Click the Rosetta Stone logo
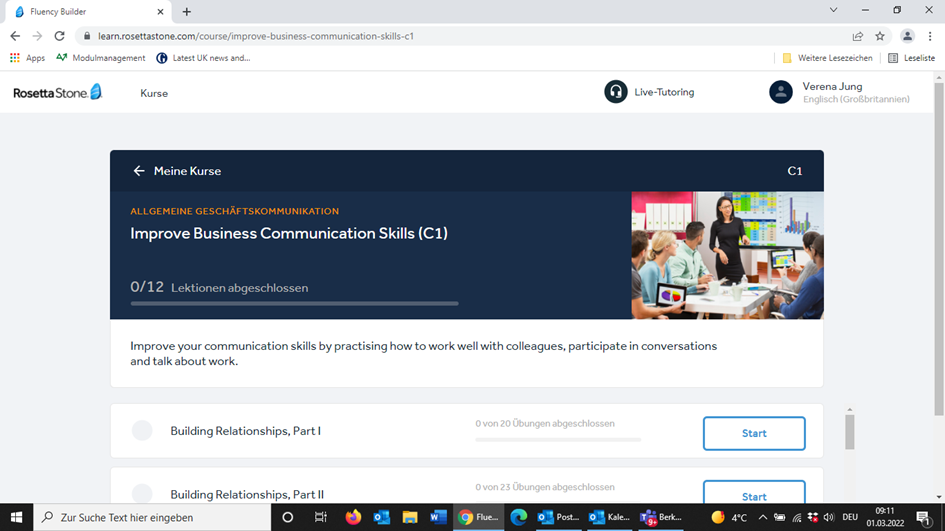This screenshot has width=945, height=531. point(57,93)
